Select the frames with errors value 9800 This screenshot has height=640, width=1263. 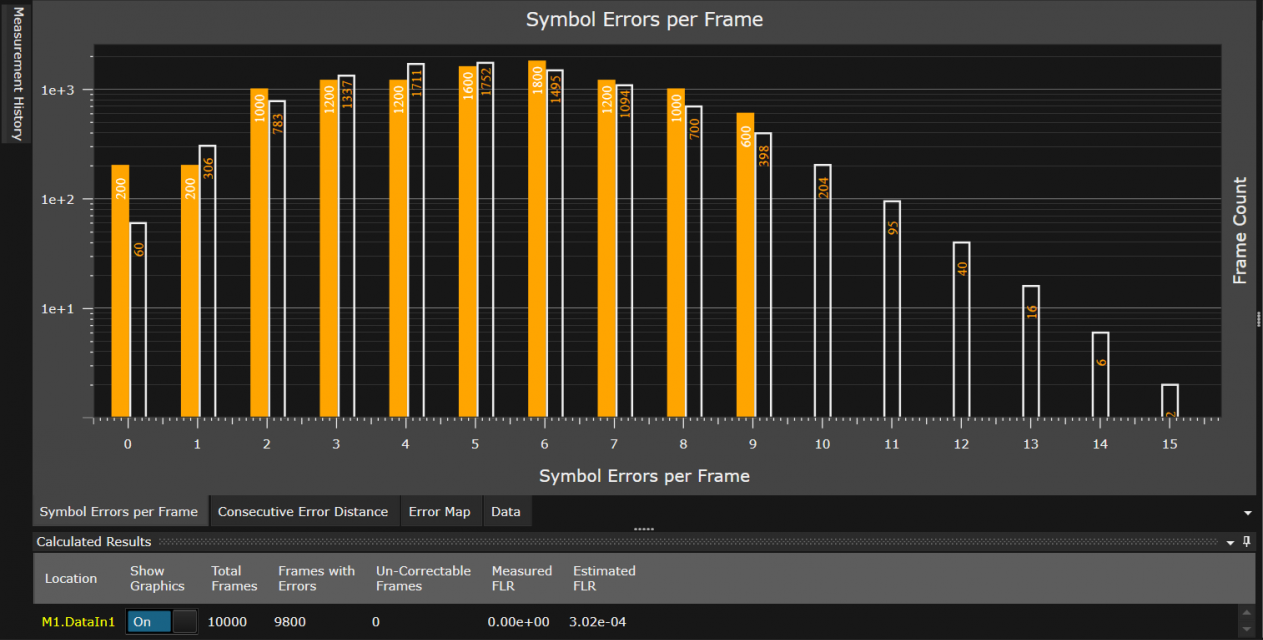coord(290,622)
